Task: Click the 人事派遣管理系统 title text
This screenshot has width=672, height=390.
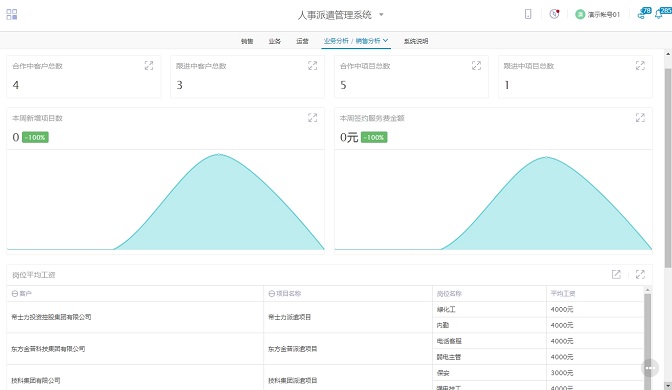Action: (335, 15)
